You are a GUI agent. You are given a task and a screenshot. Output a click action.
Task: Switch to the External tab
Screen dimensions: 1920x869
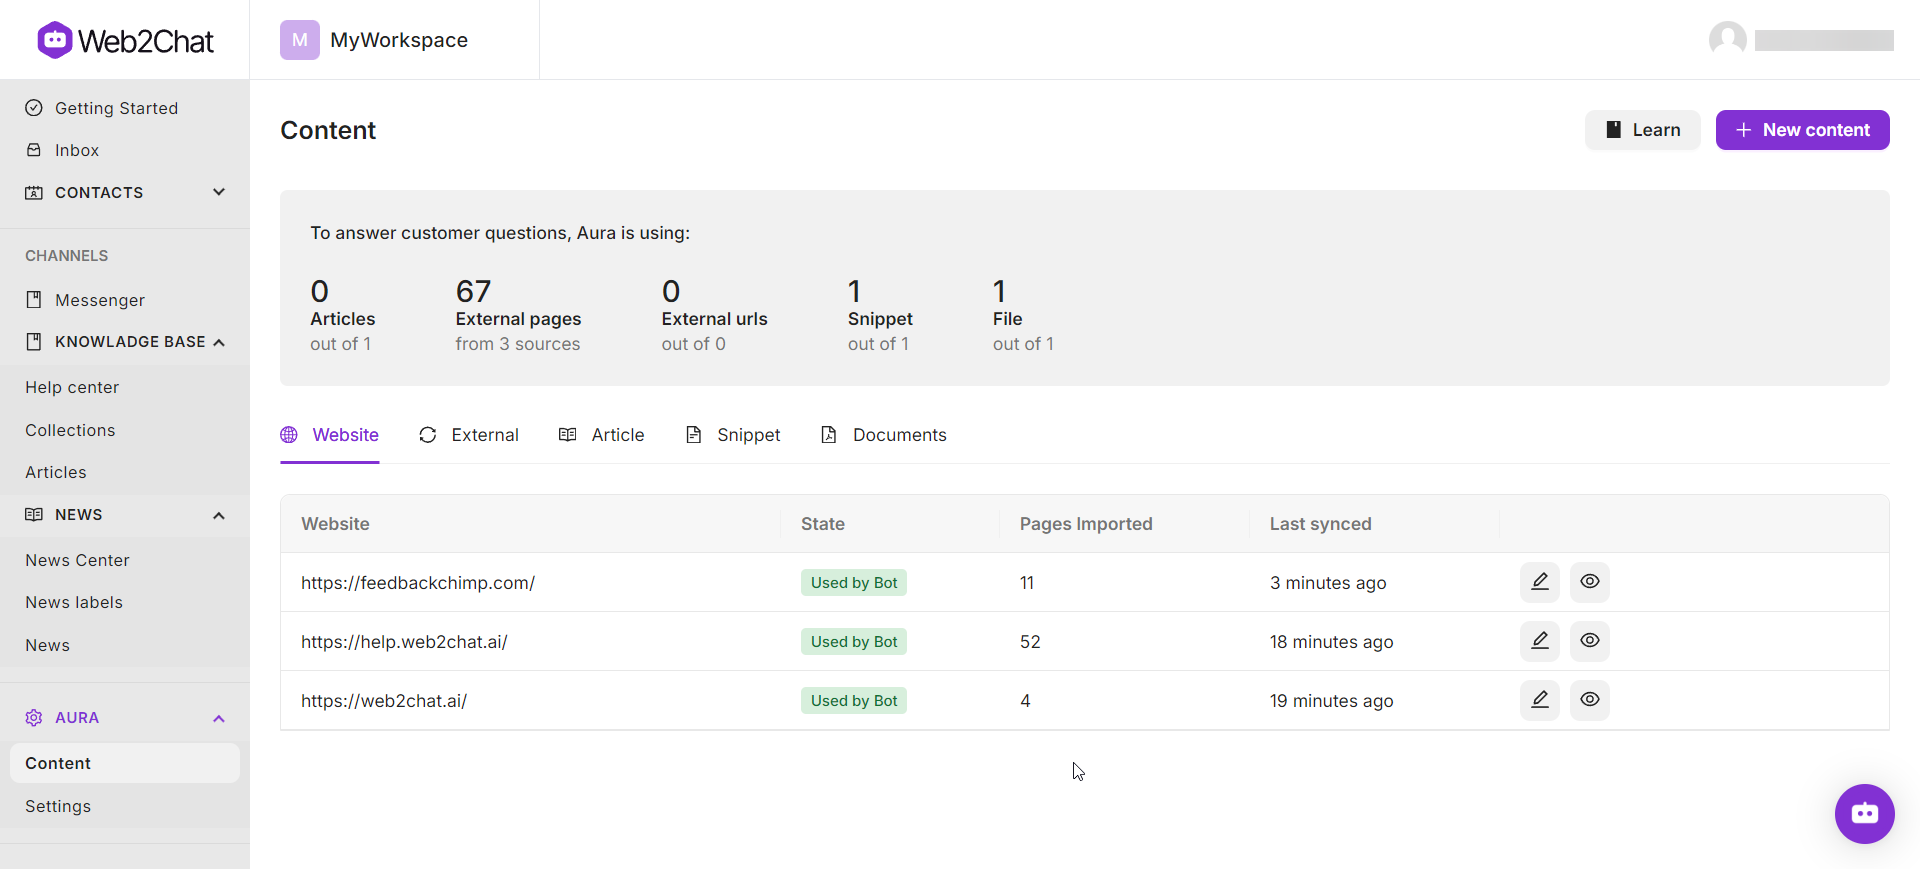[469, 435]
